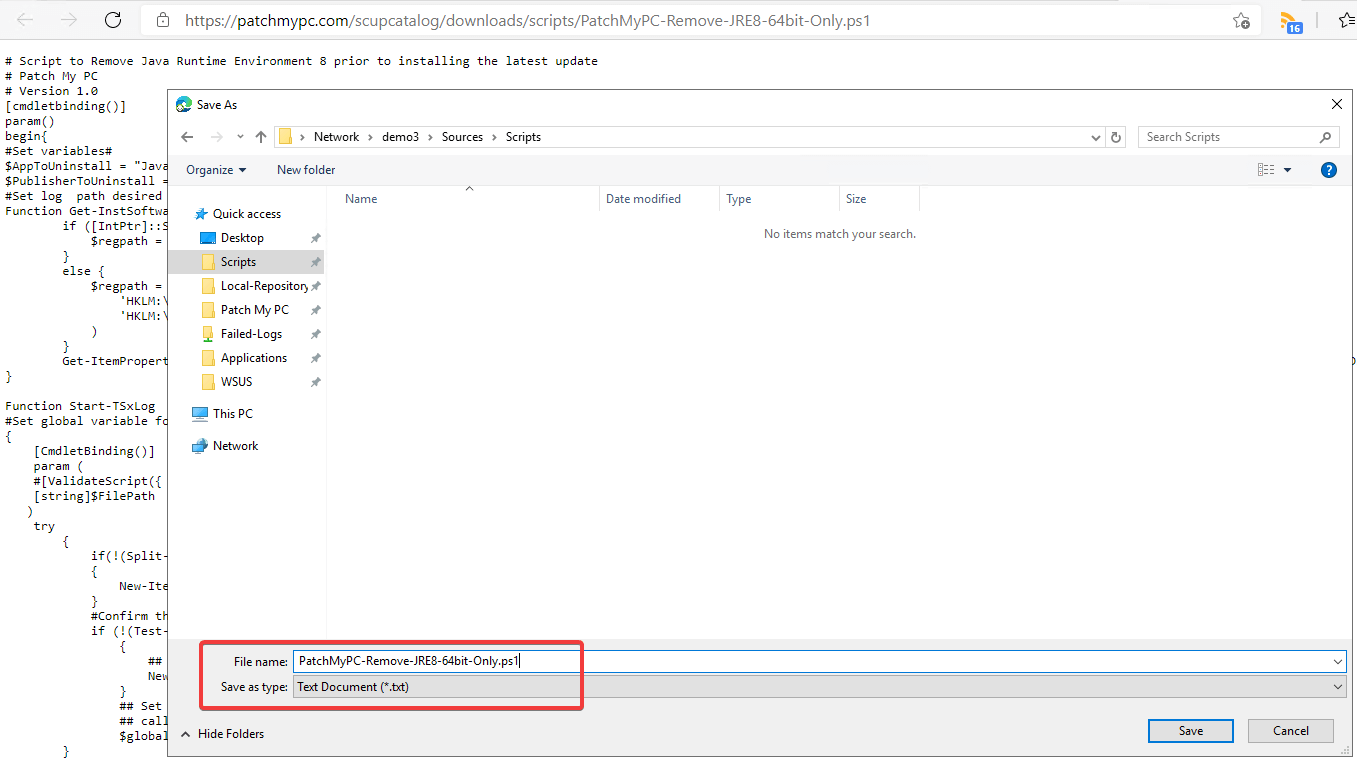1357x760 pixels.
Task: Open the Patch My PC folder
Action: (254, 310)
